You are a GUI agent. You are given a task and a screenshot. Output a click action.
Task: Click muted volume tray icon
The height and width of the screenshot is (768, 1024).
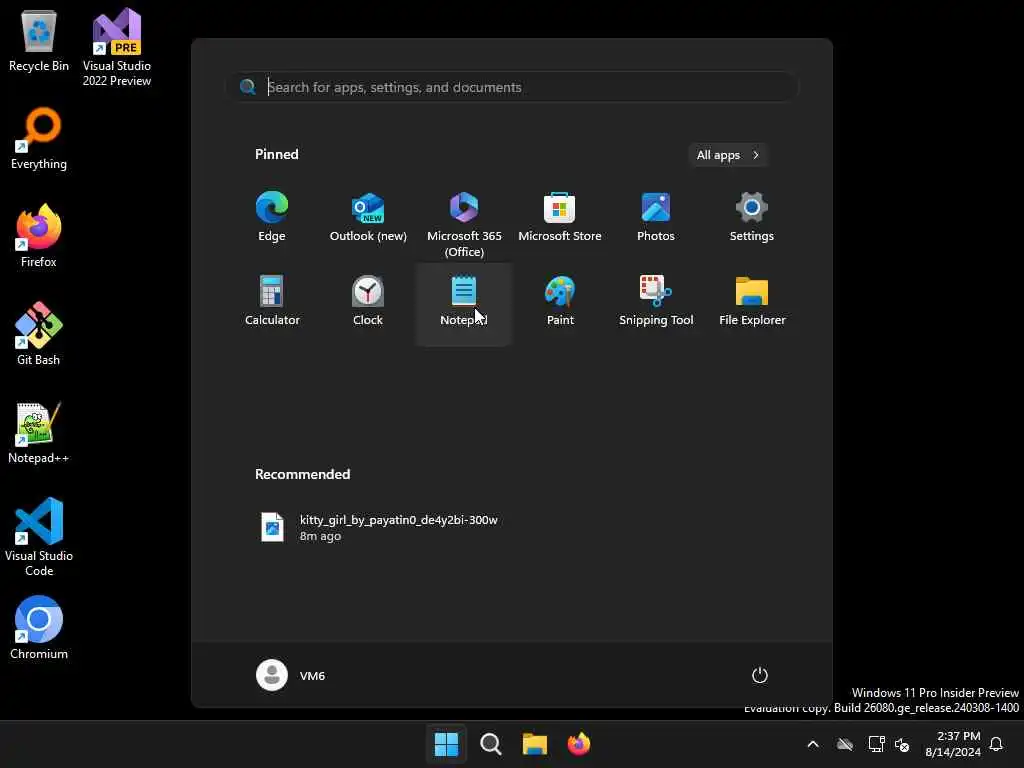coord(902,744)
